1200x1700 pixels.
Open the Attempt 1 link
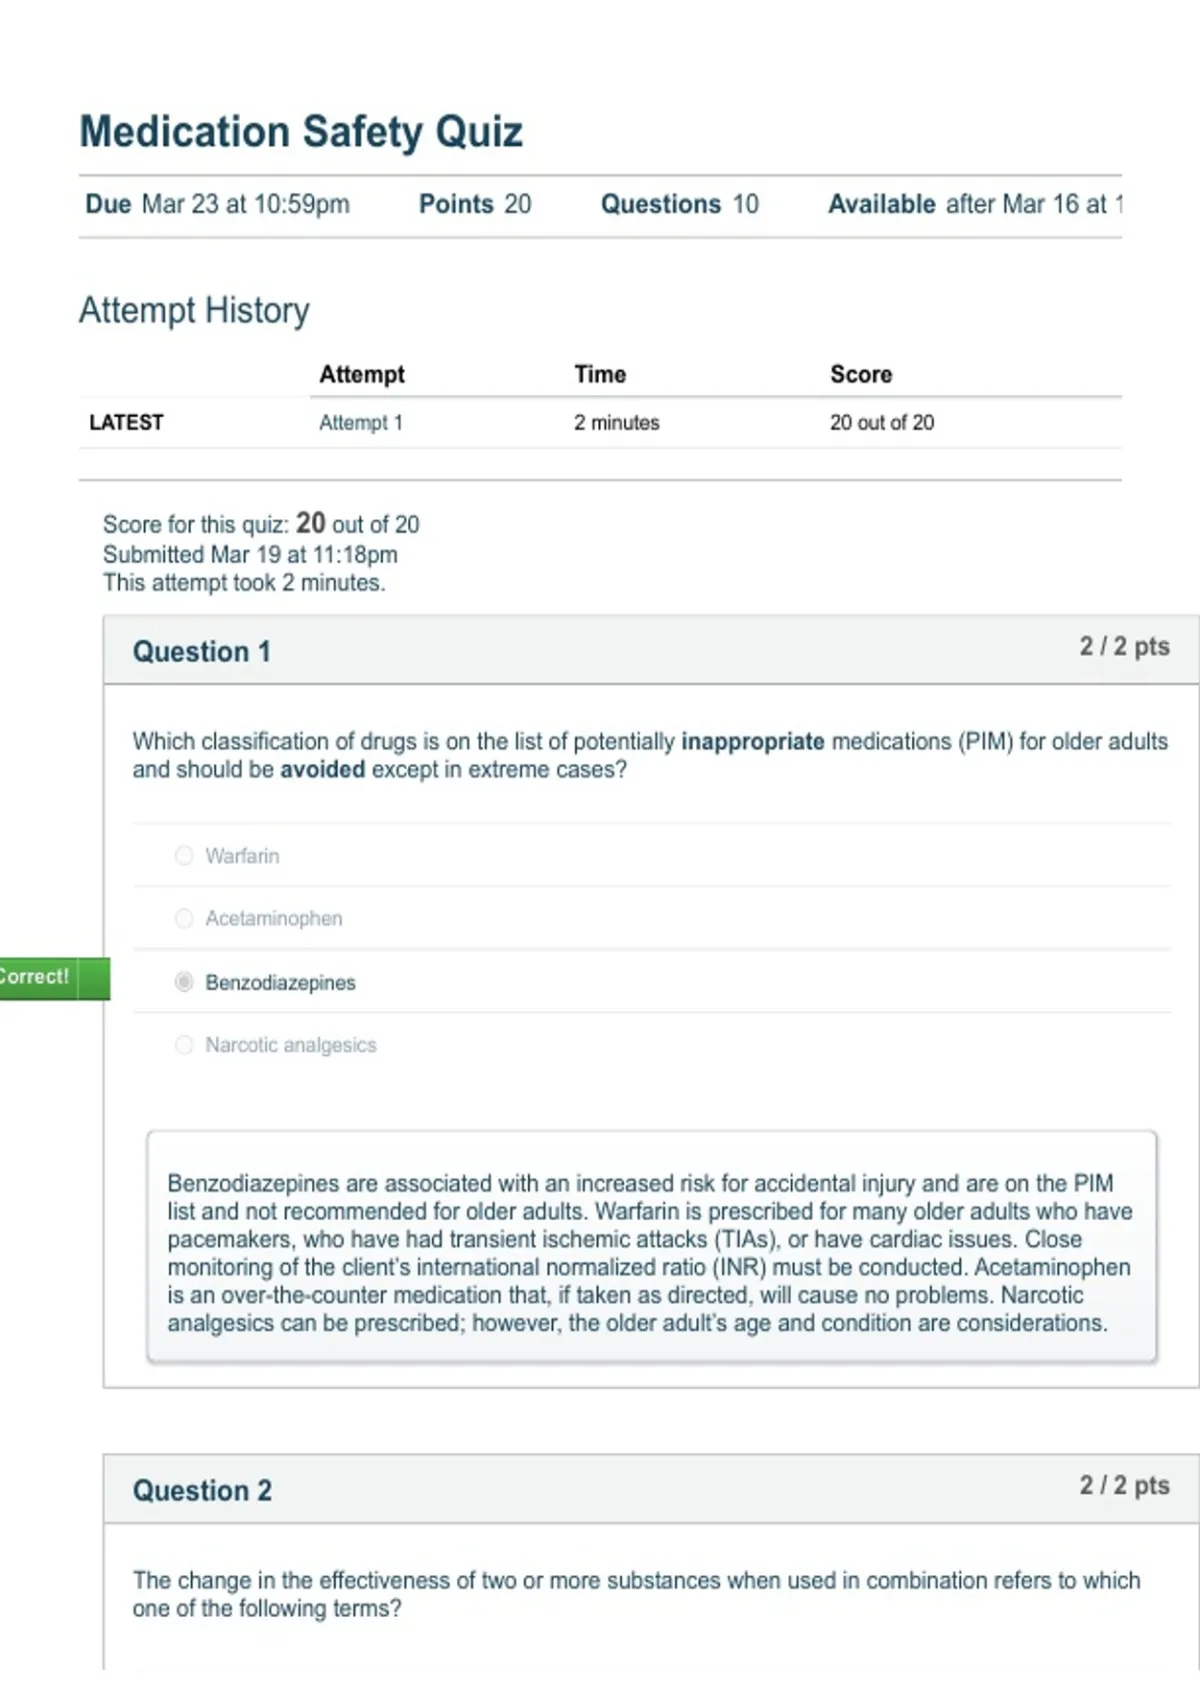pos(360,423)
